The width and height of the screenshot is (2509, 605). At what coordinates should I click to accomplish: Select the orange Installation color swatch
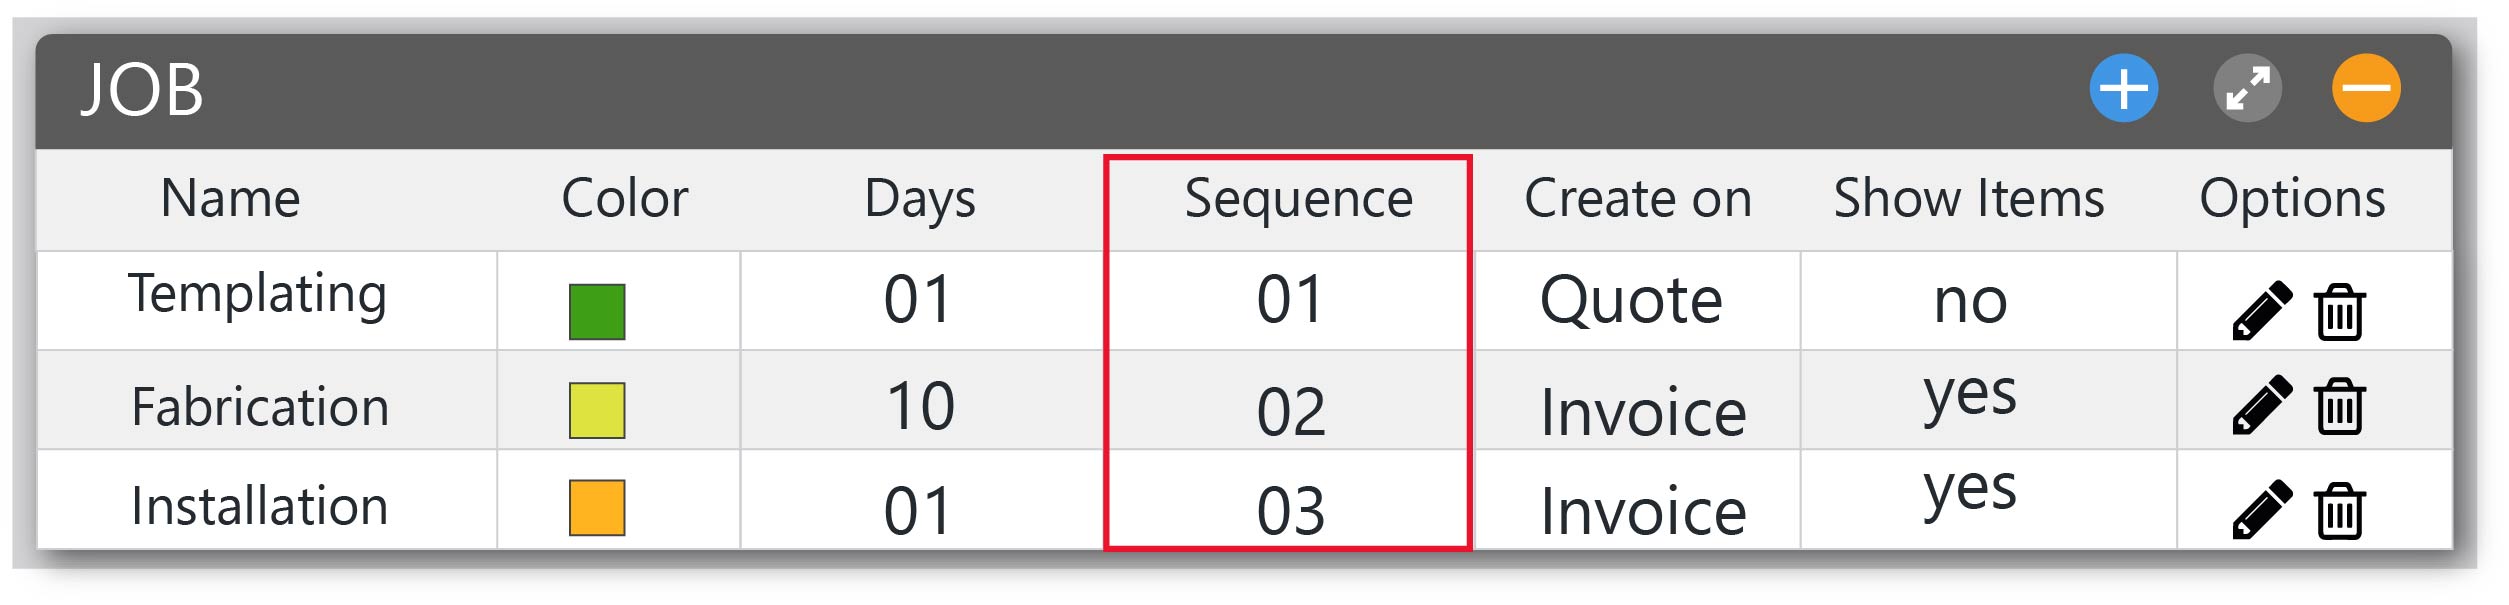click(597, 508)
